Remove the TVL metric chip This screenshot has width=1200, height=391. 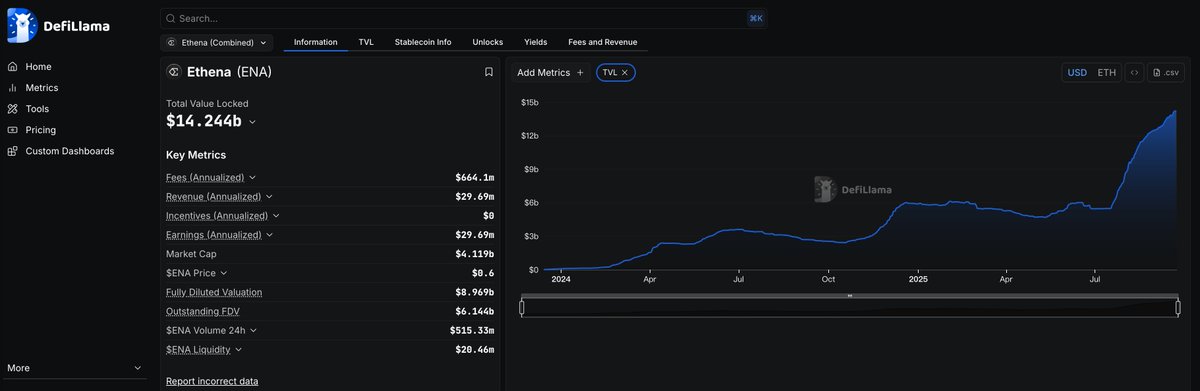(624, 72)
